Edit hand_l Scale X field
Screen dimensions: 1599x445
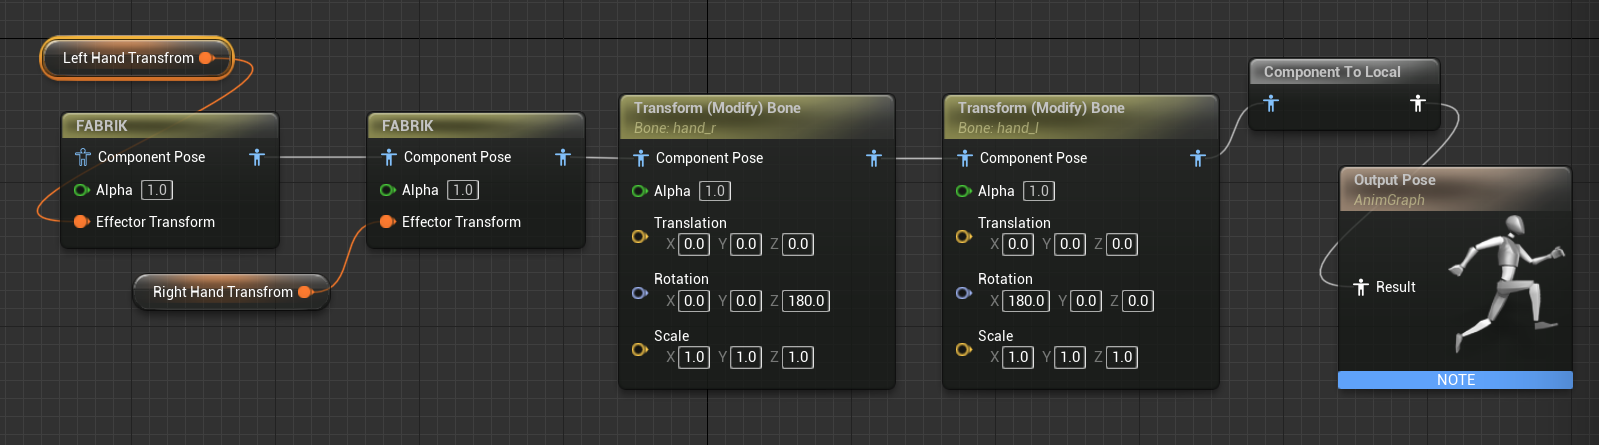[1018, 357]
